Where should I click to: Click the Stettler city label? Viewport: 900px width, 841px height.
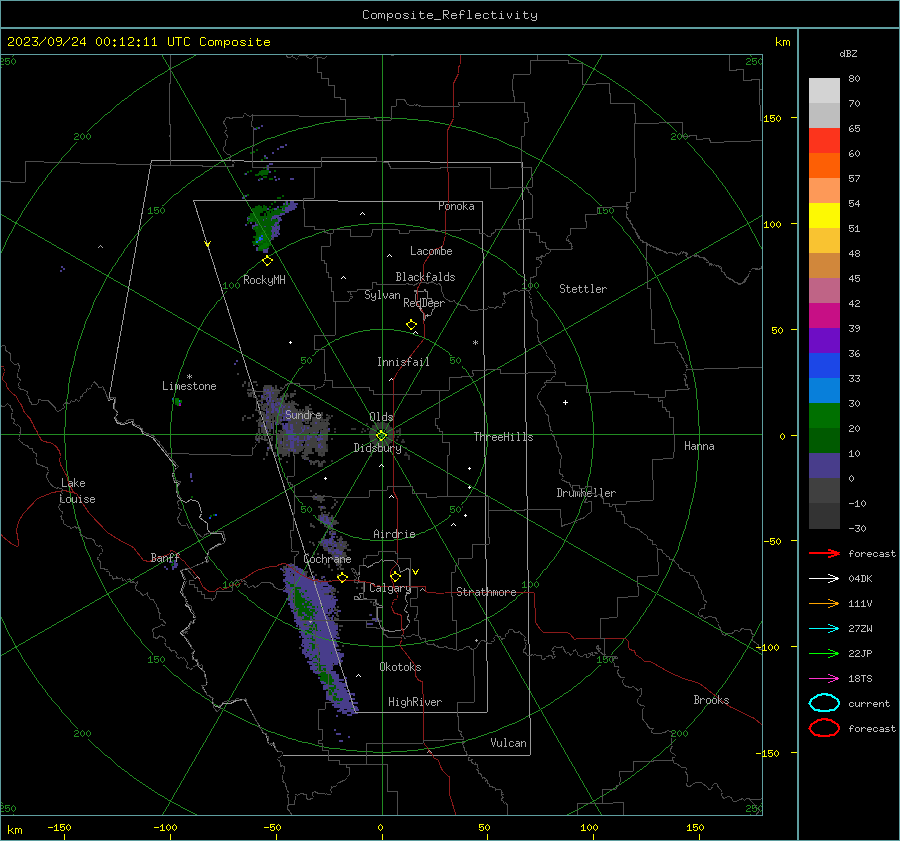pos(583,289)
